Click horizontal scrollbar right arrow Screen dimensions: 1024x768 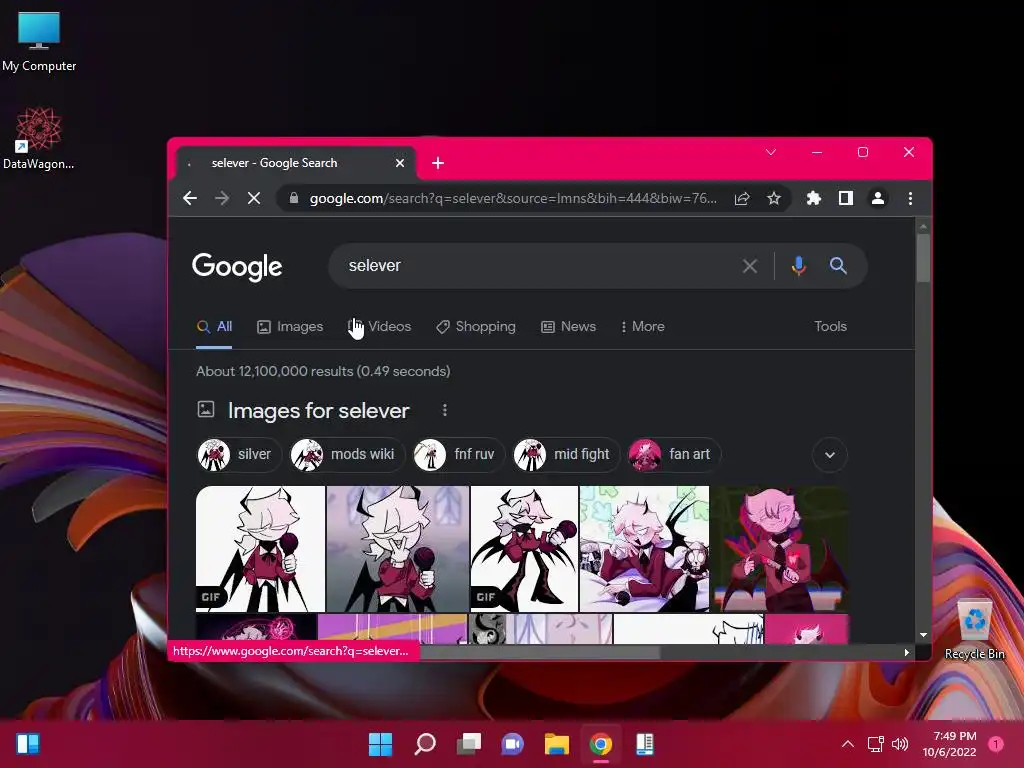point(906,652)
